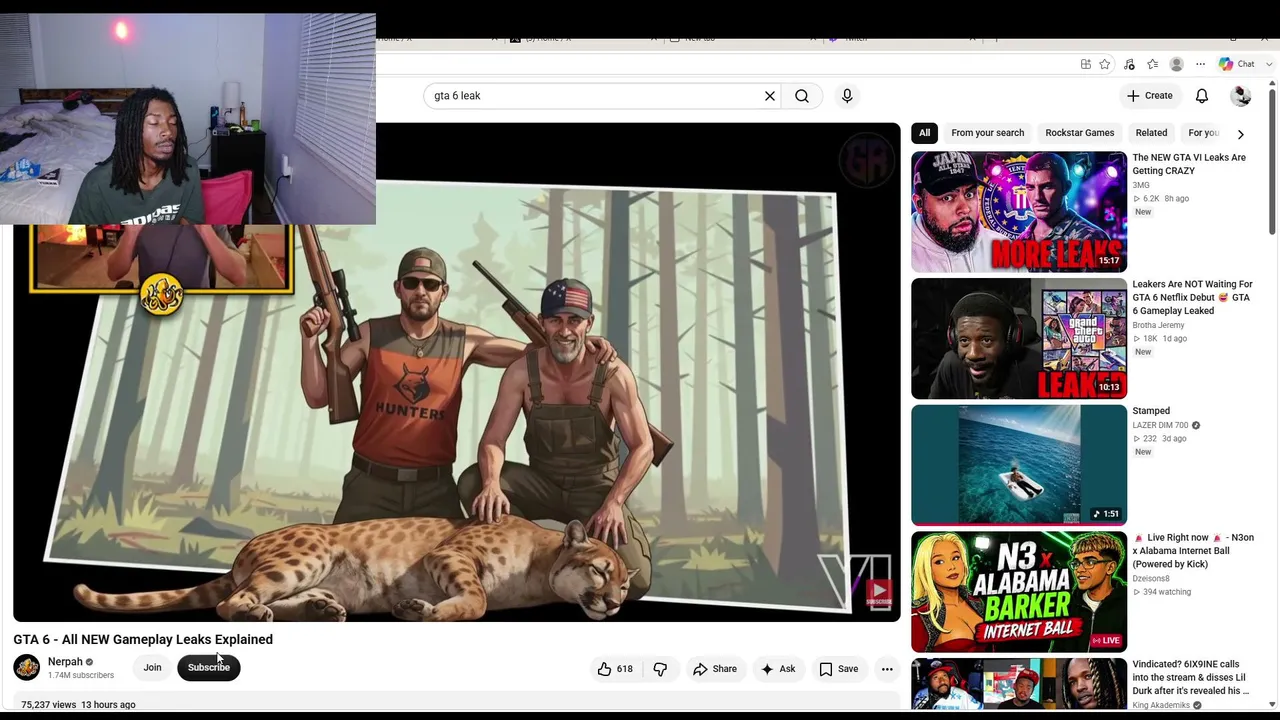Screen dimensions: 1280x720
Task: Open the Dzeisons8 channel name
Action: [x=1151, y=579]
